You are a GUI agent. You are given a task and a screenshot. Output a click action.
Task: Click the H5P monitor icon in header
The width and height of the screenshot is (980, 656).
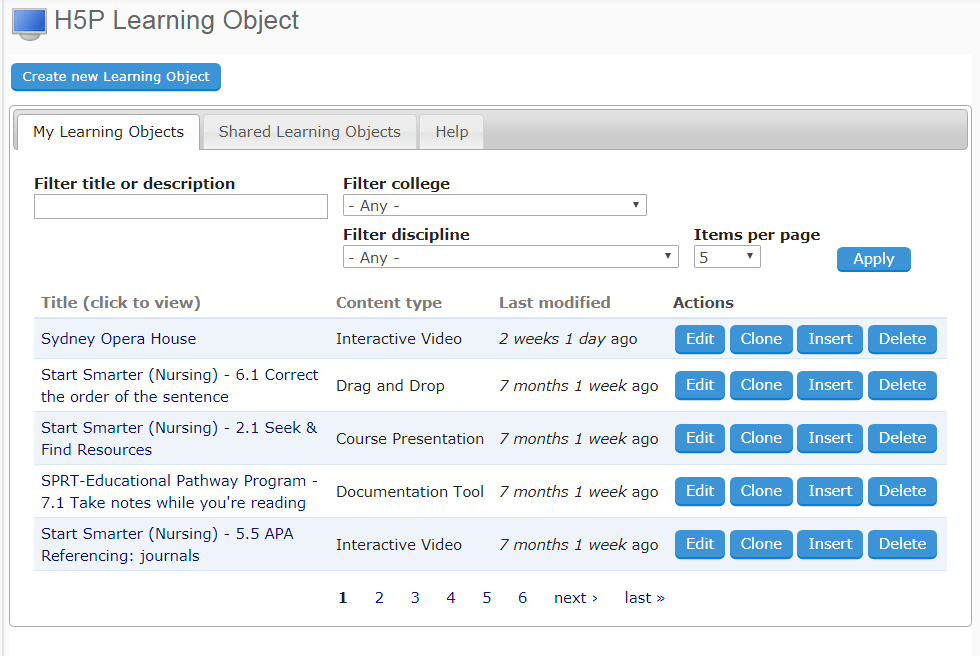pos(29,22)
